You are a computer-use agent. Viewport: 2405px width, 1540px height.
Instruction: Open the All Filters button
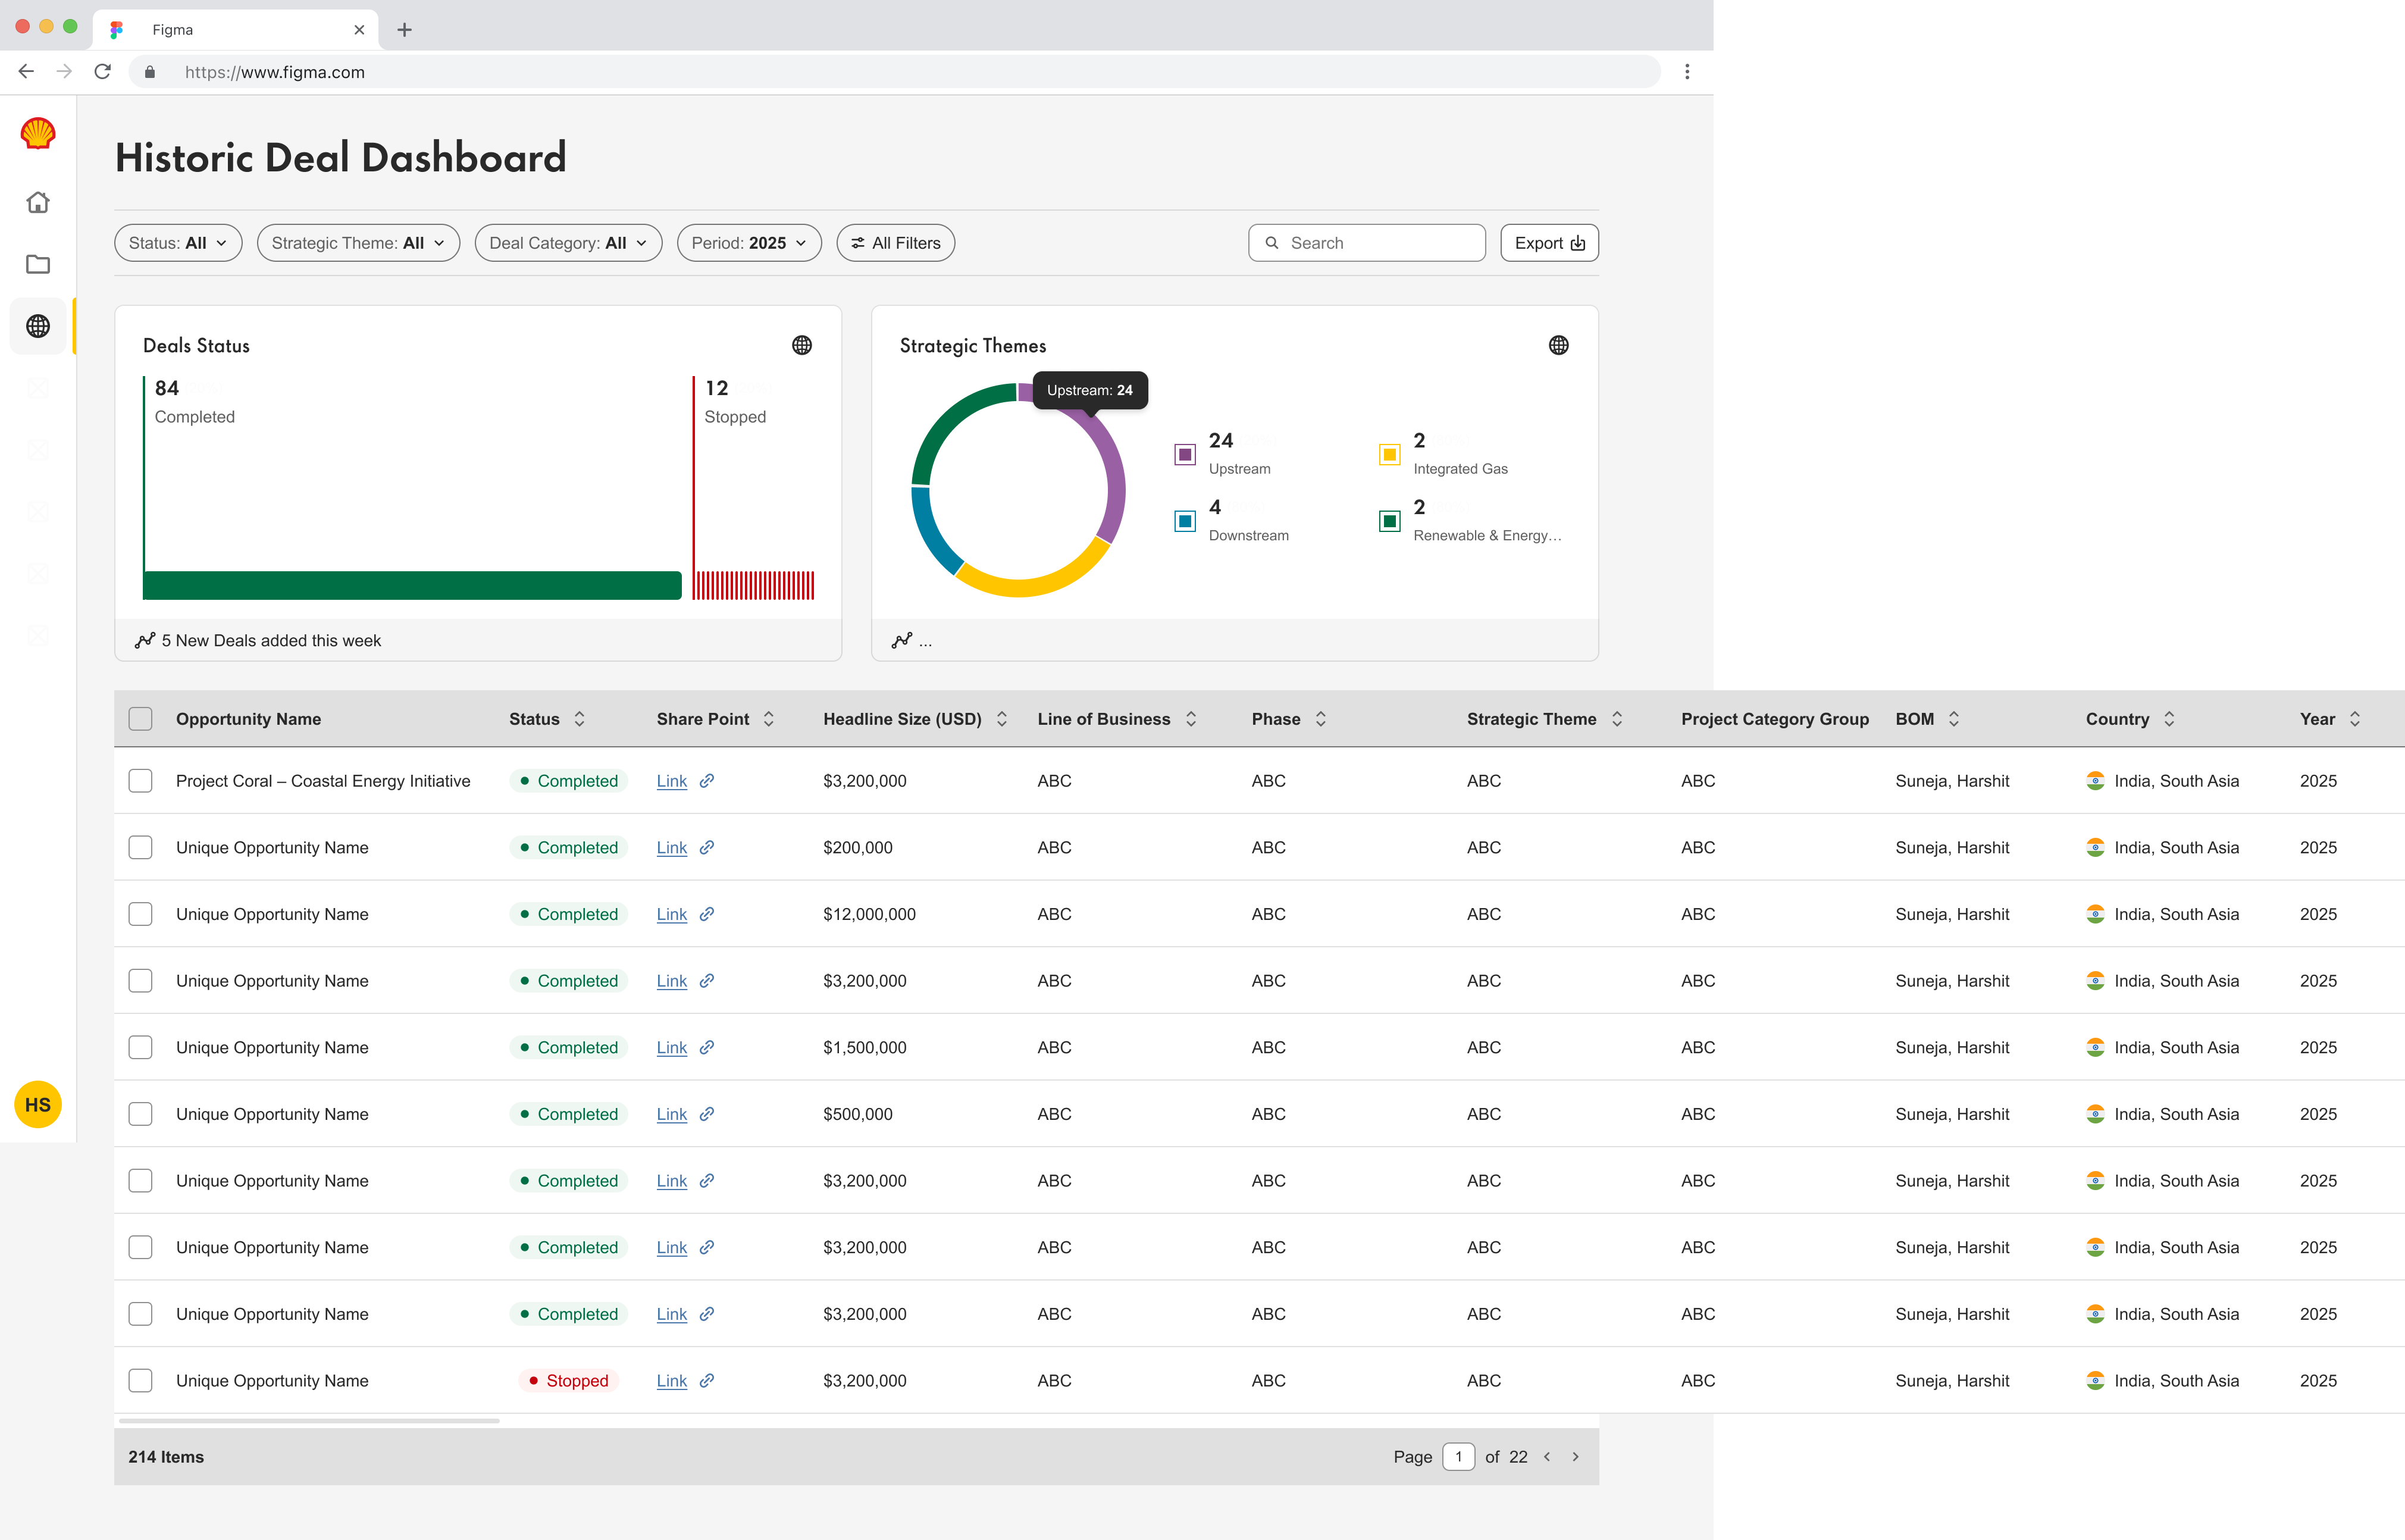pyautogui.click(x=895, y=243)
